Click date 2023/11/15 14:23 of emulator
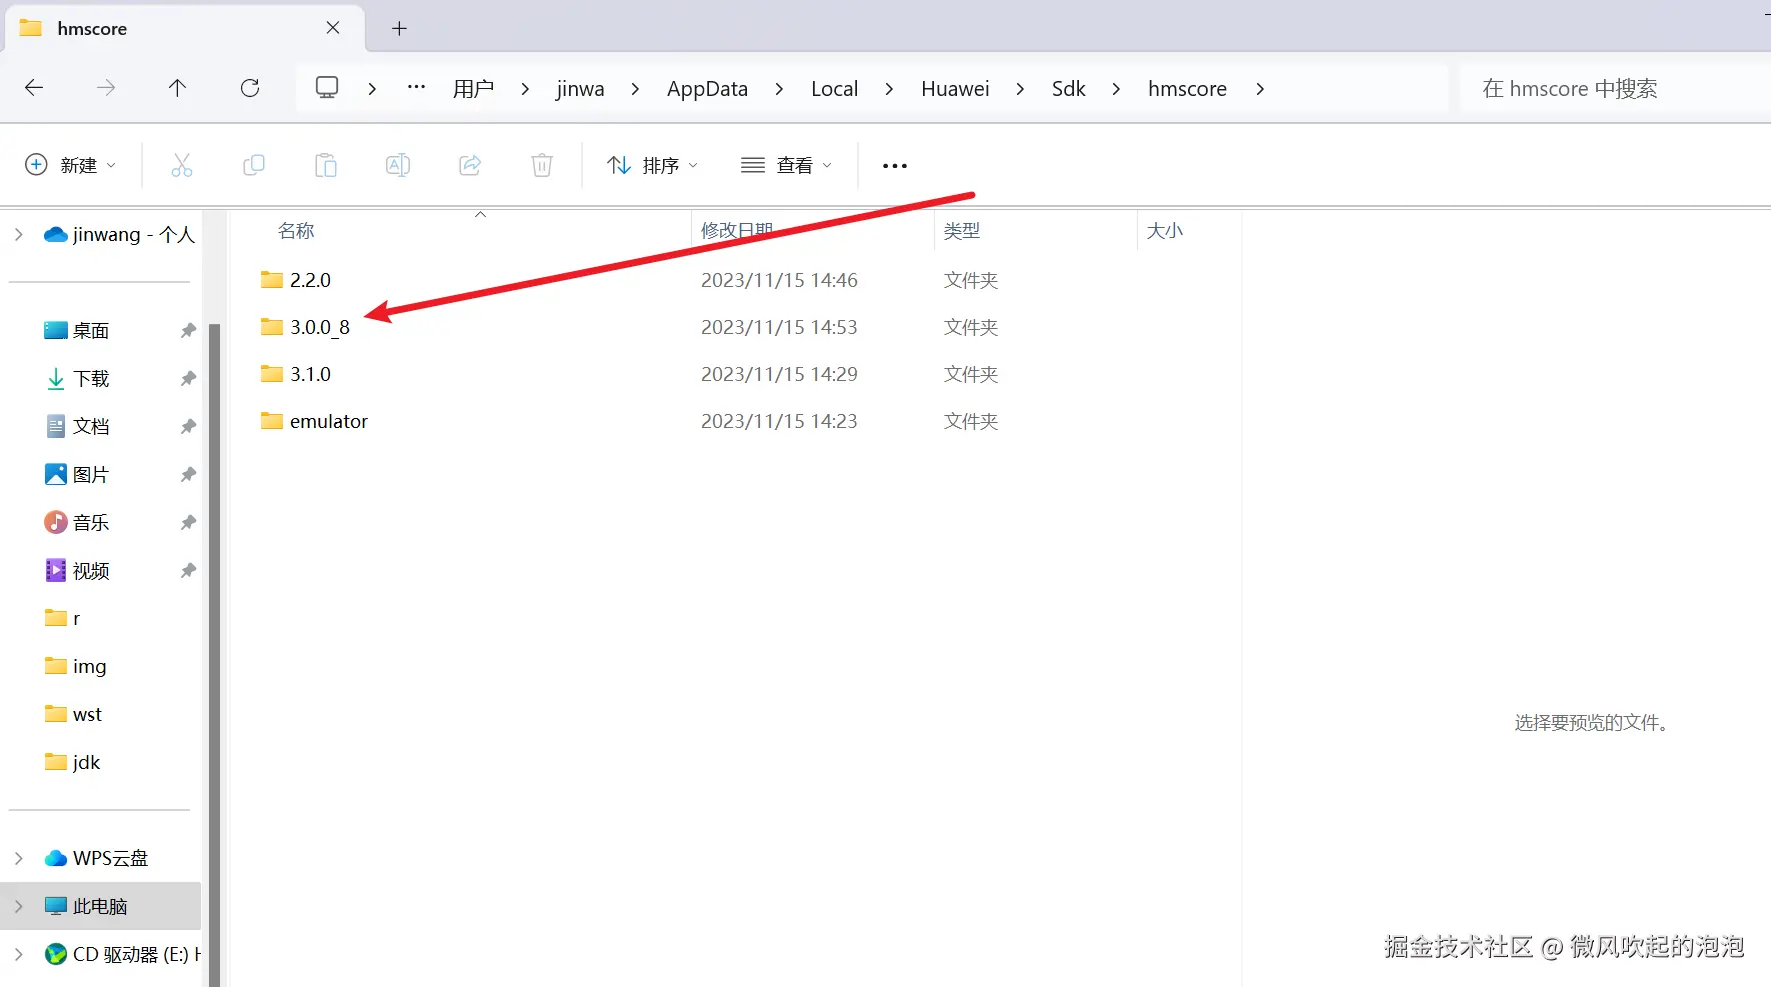Viewport: 1771px width, 987px height. point(779,421)
